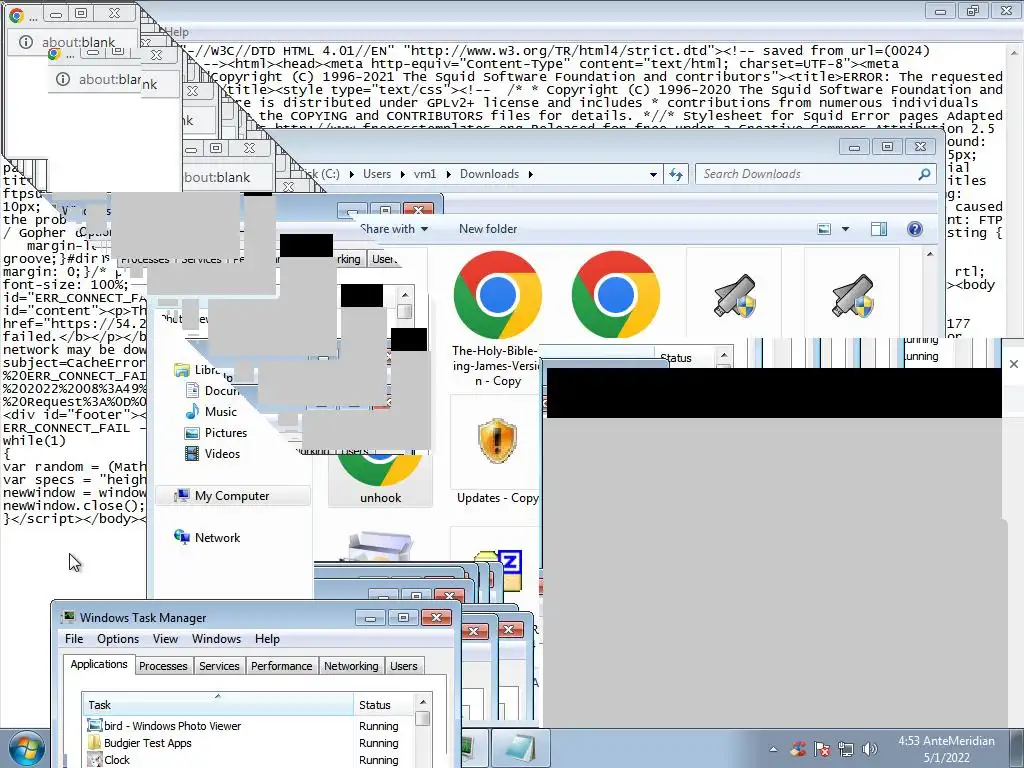Open the address bar history dropdown
The height and width of the screenshot is (768, 1024).
(x=652, y=174)
